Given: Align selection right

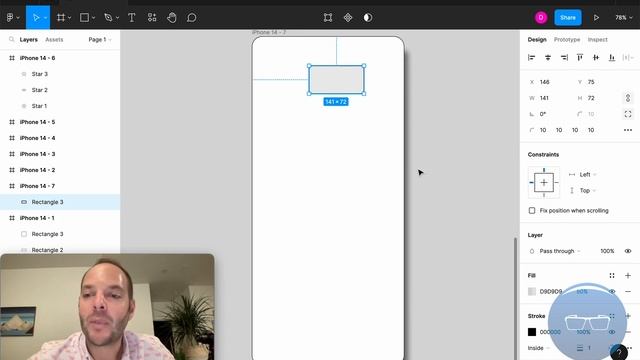Looking at the screenshot, I should click(x=564, y=58).
